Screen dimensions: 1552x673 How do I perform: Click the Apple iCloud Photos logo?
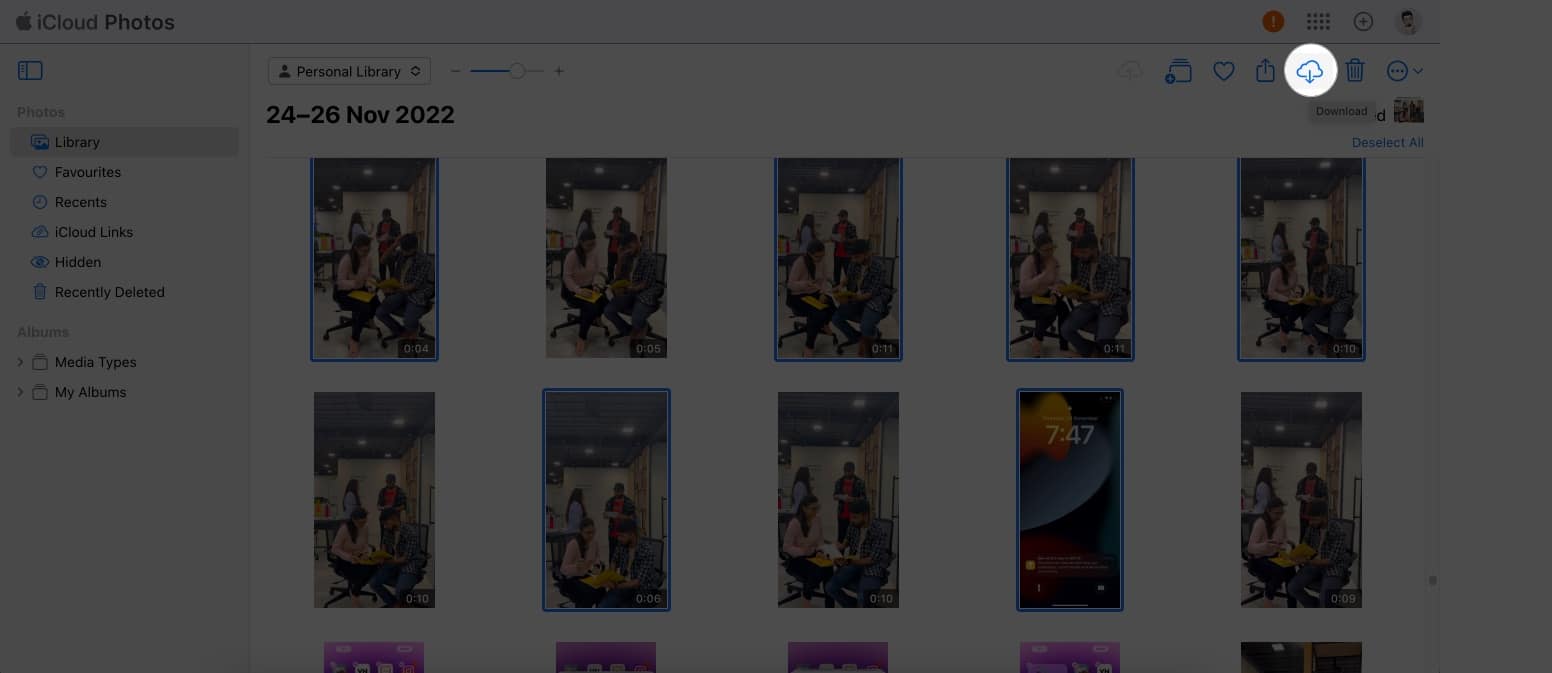click(x=95, y=21)
